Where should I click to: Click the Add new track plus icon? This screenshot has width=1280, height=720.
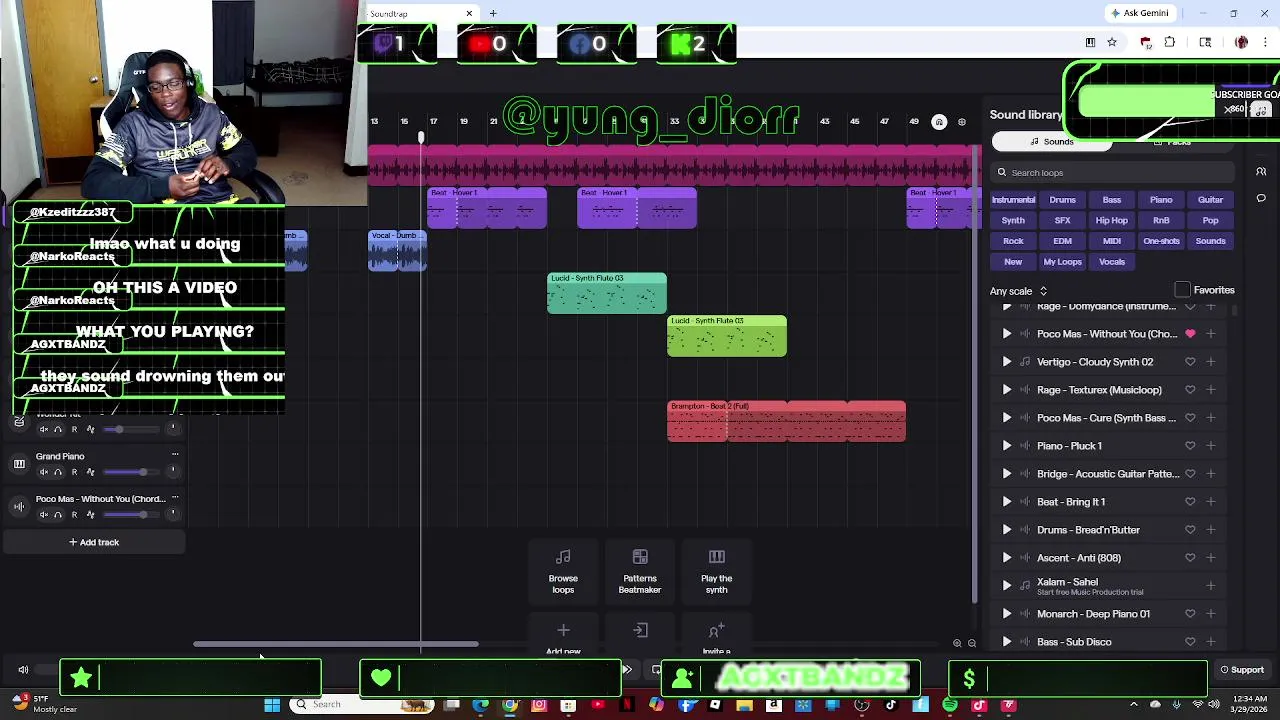click(563, 630)
